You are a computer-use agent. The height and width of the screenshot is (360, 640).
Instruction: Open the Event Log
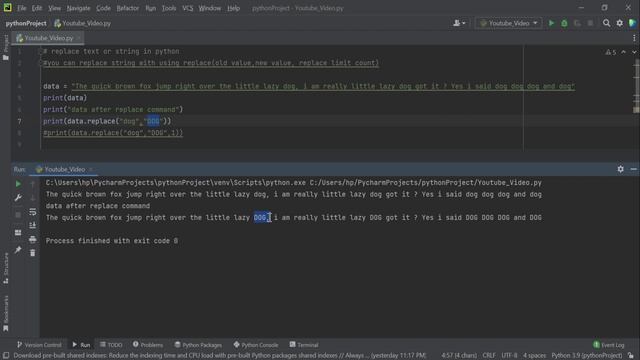click(x=609, y=345)
